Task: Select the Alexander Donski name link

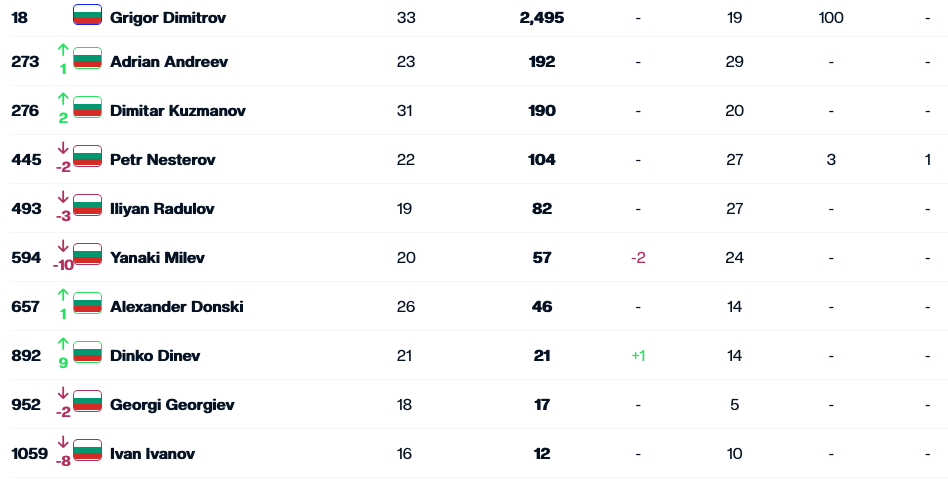Action: point(177,307)
